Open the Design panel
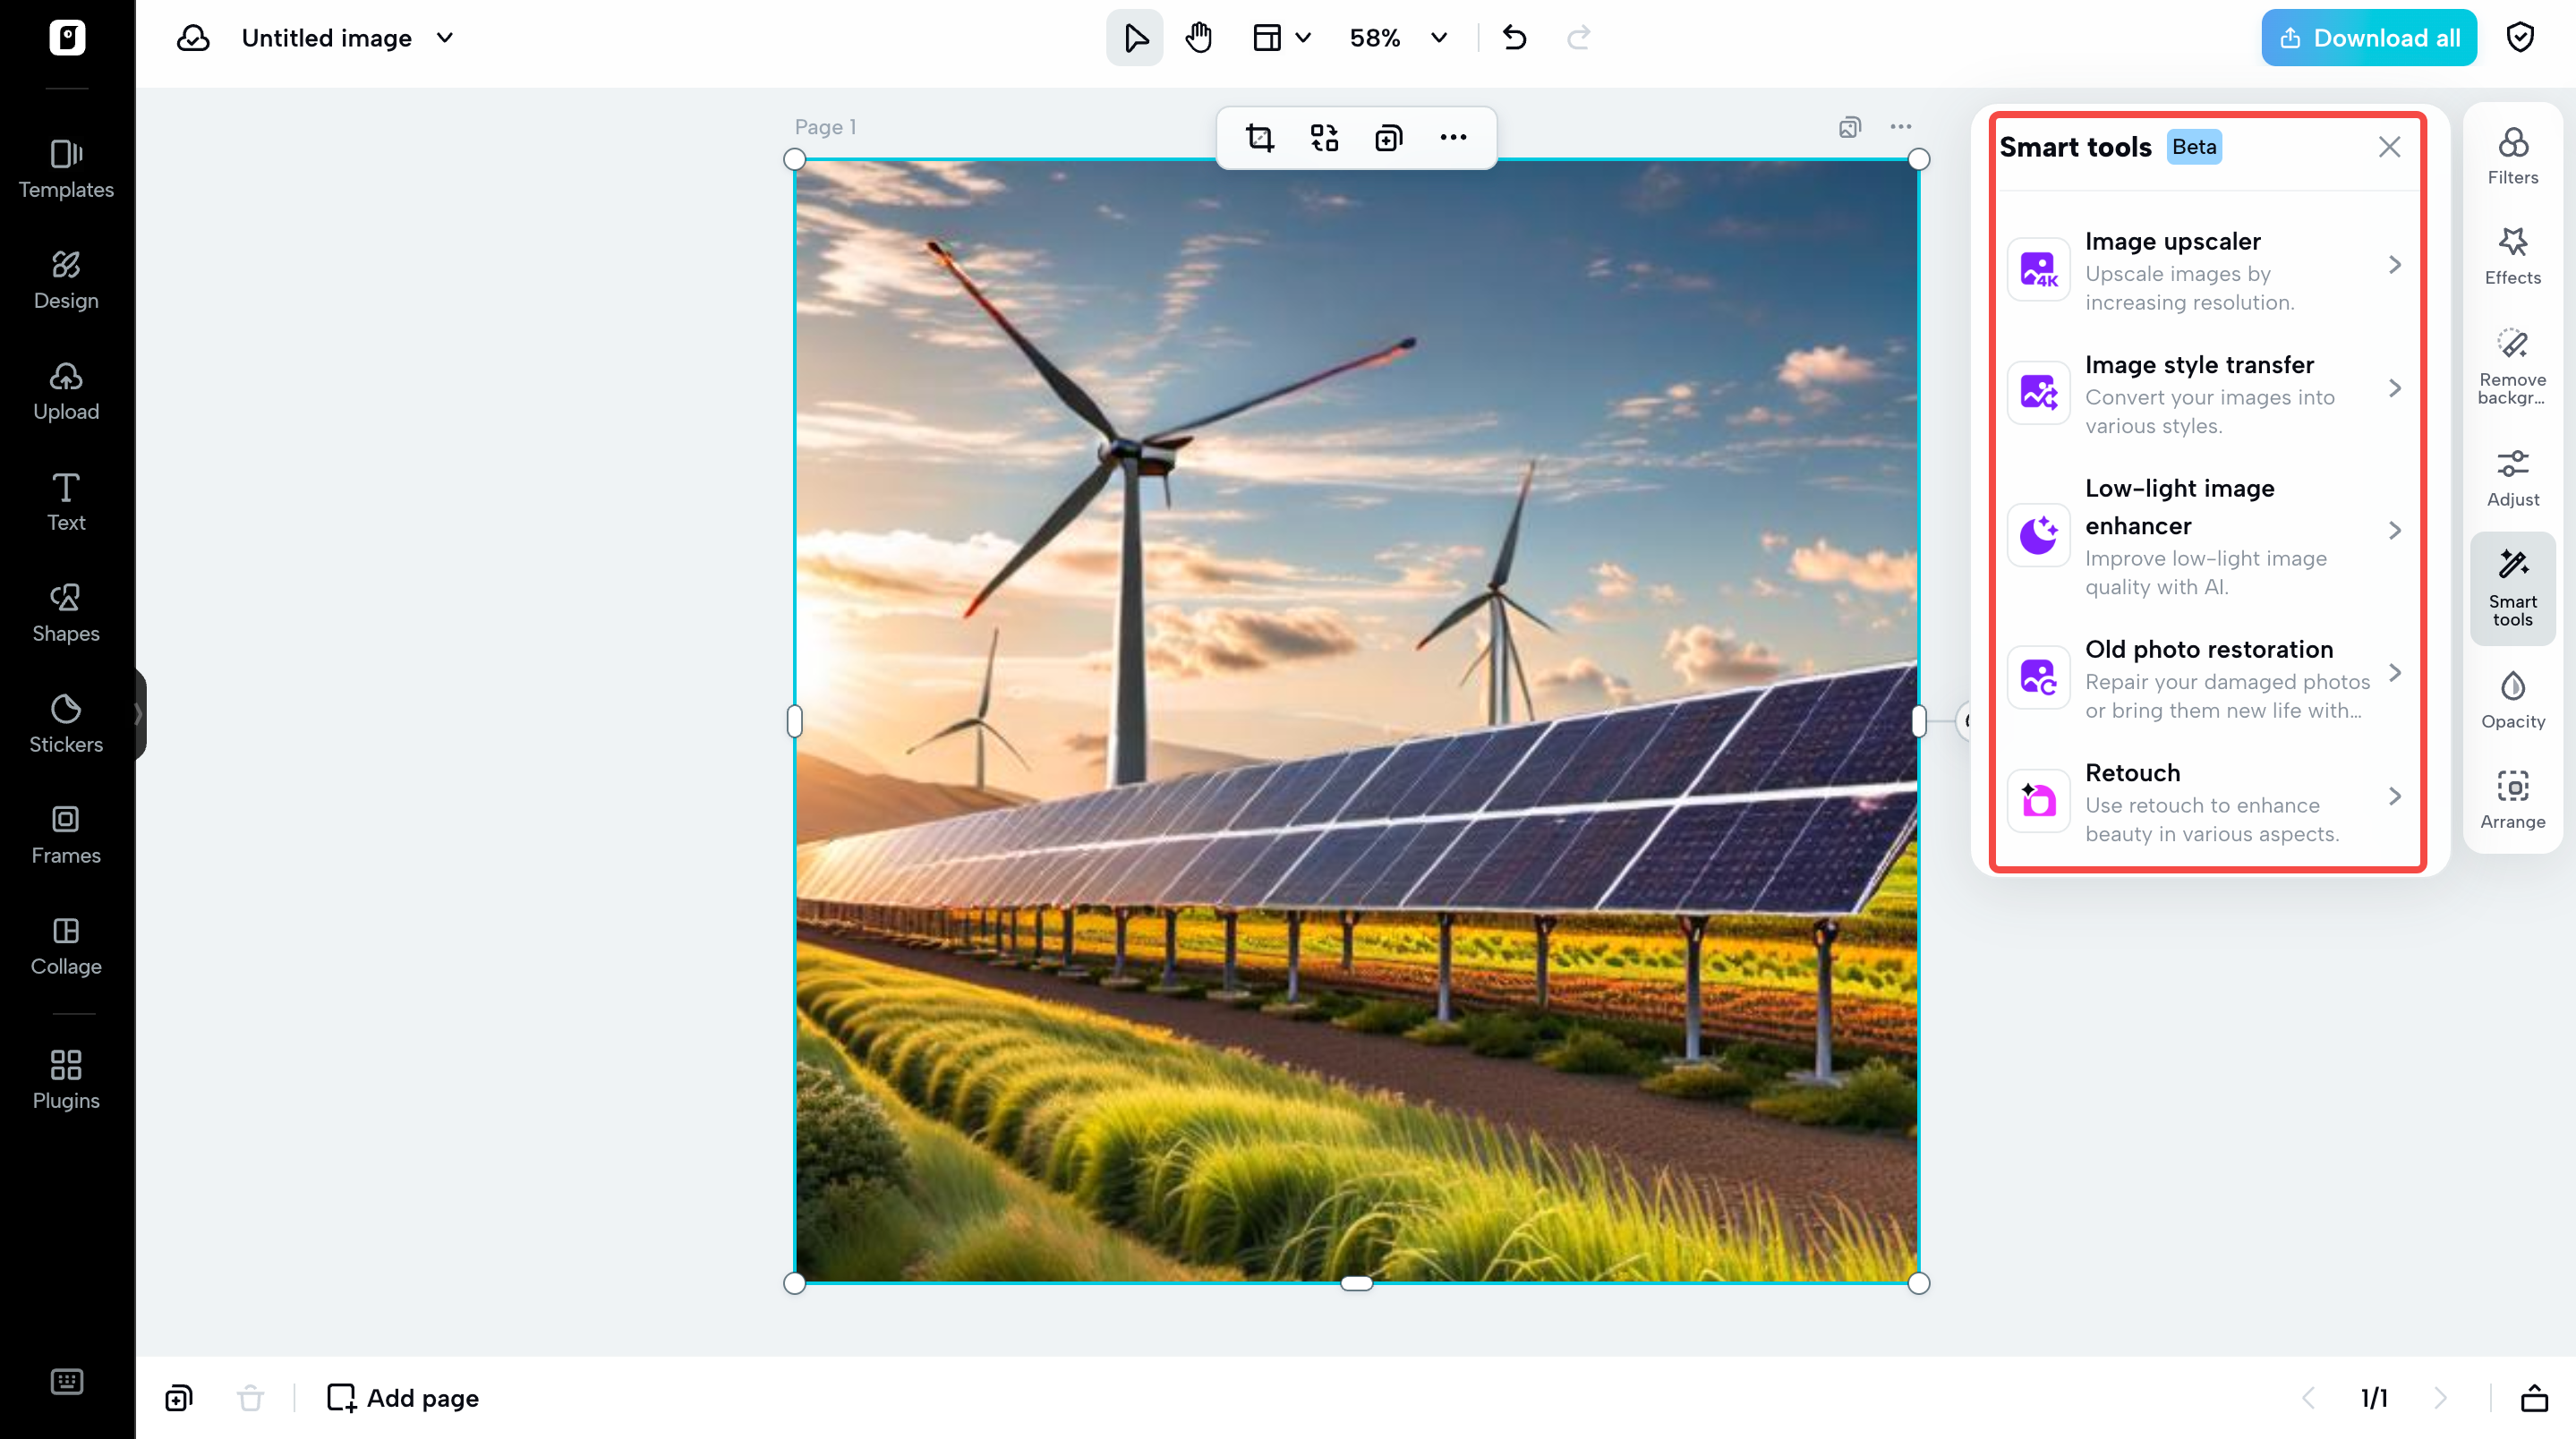Viewport: 2576px width, 1439px height. (66, 280)
